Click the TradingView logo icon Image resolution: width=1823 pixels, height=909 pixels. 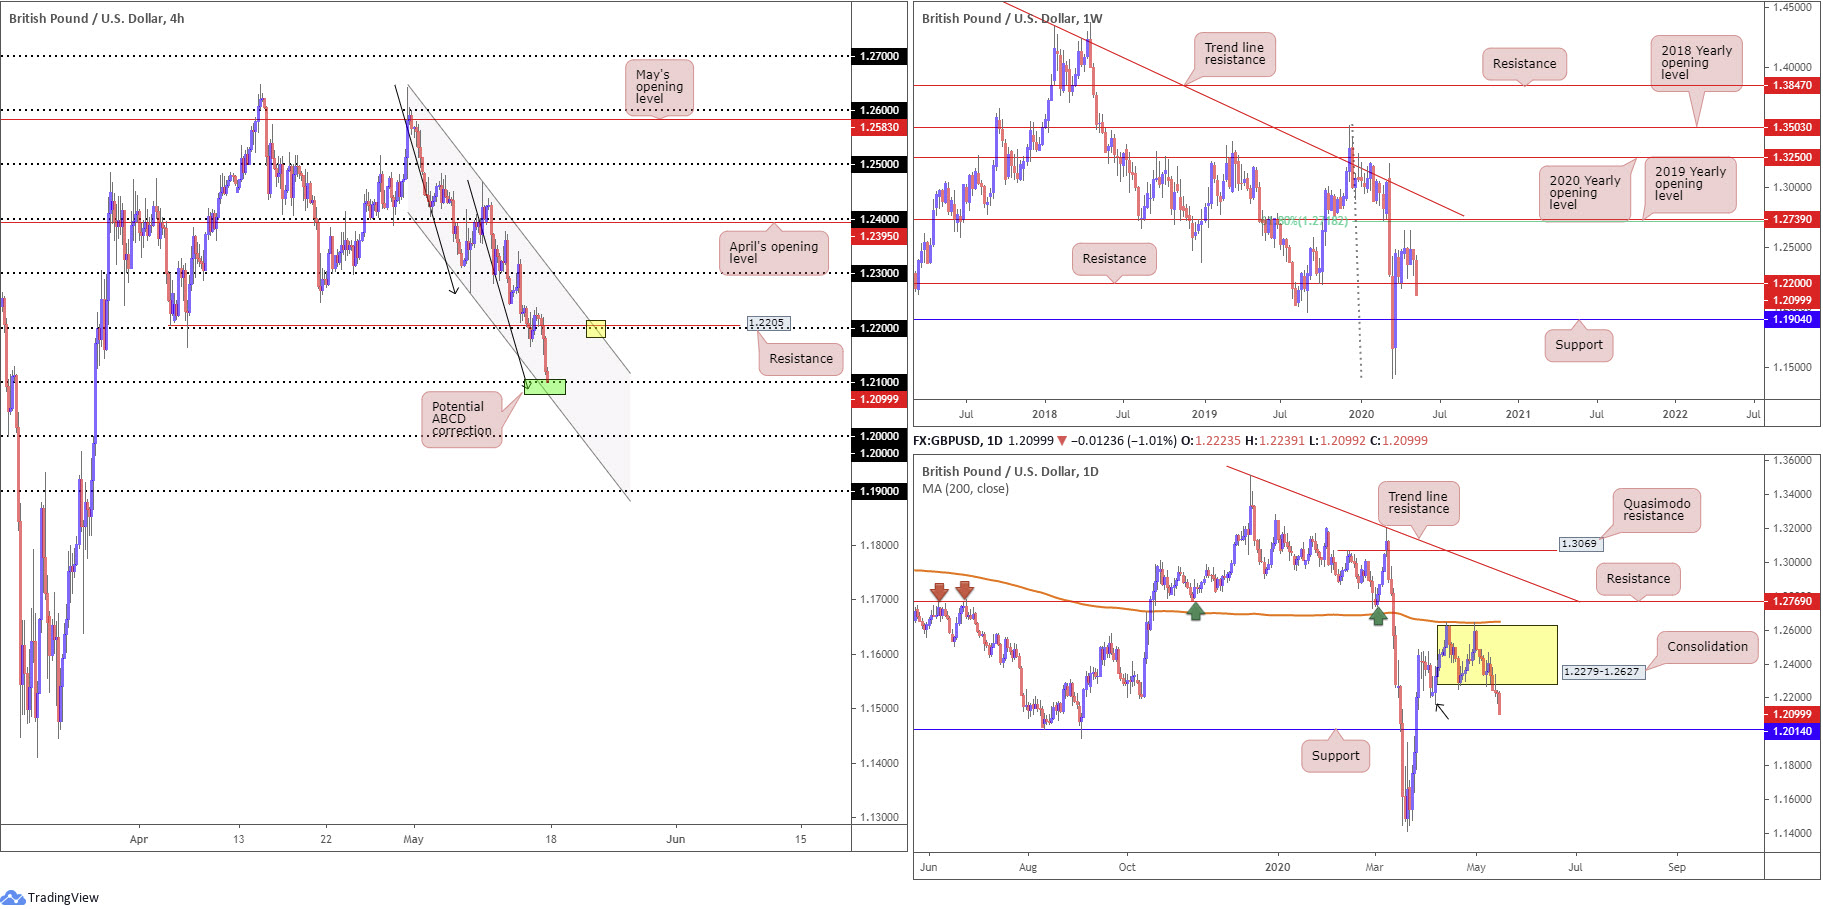(13, 896)
